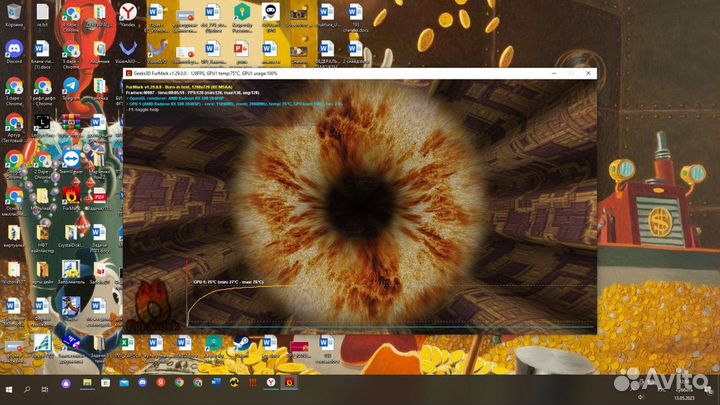
Task: Open the FurMark desktop shortcut
Action: click(72, 198)
